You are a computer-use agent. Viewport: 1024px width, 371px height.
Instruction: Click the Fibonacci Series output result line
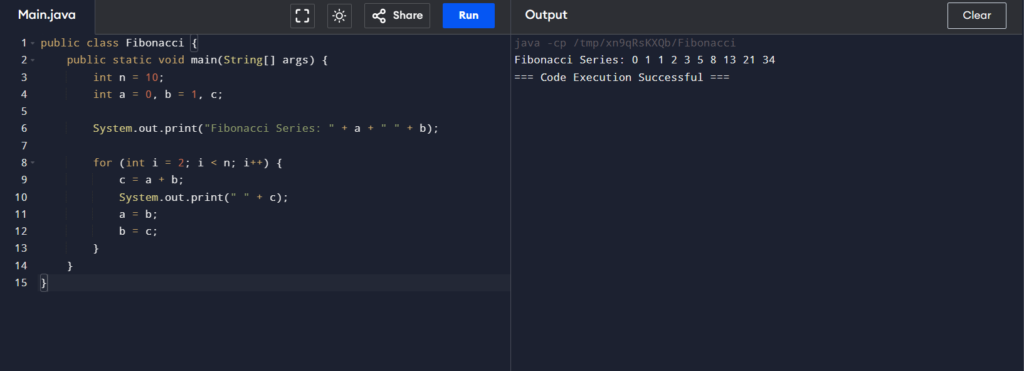[645, 60]
